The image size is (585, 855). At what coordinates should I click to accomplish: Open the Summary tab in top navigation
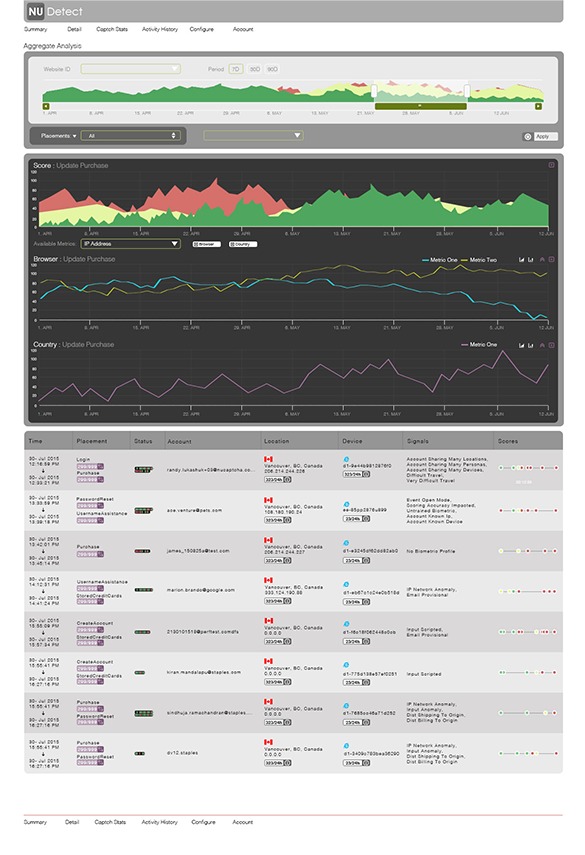pyautogui.click(x=35, y=29)
